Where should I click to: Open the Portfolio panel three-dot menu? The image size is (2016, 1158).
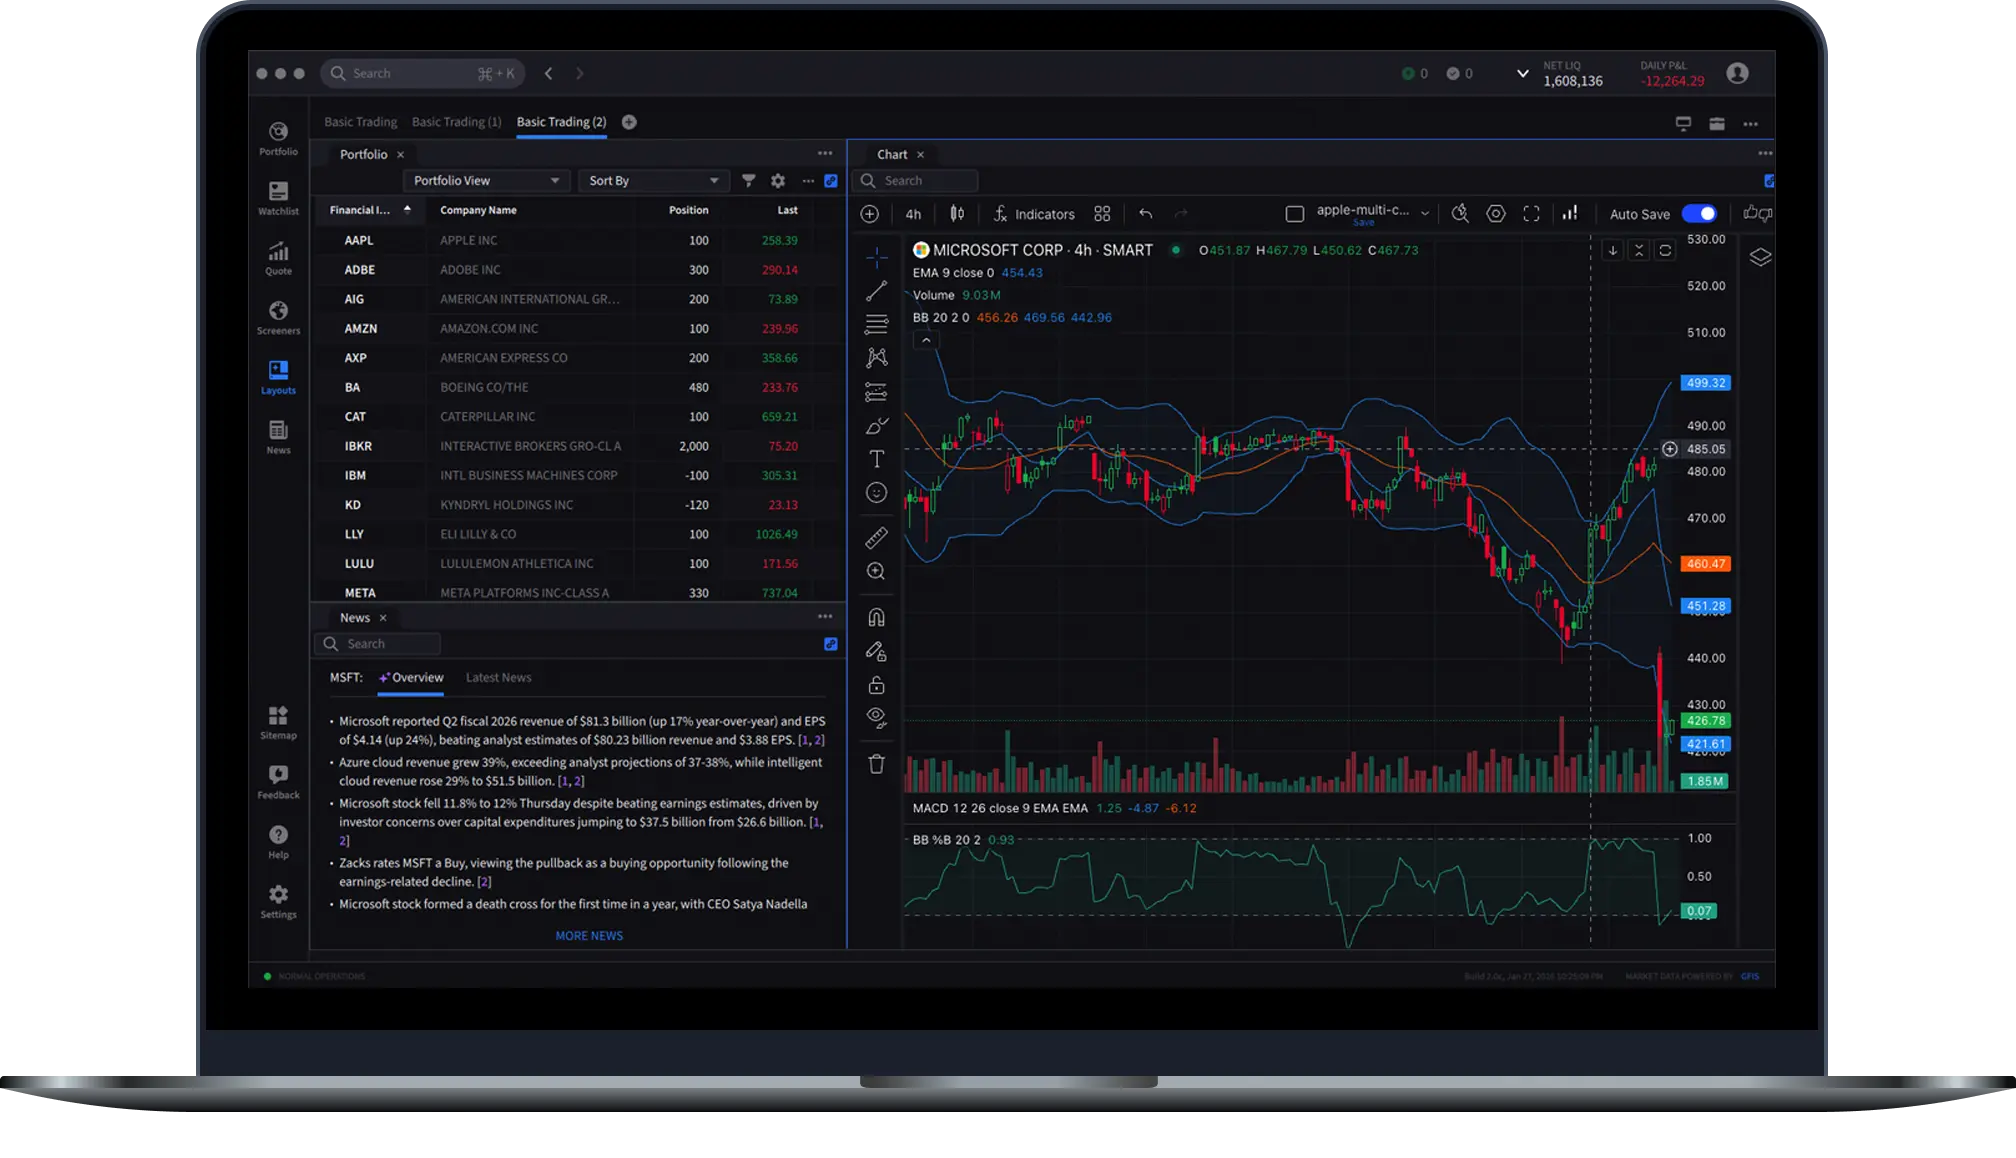coord(825,153)
